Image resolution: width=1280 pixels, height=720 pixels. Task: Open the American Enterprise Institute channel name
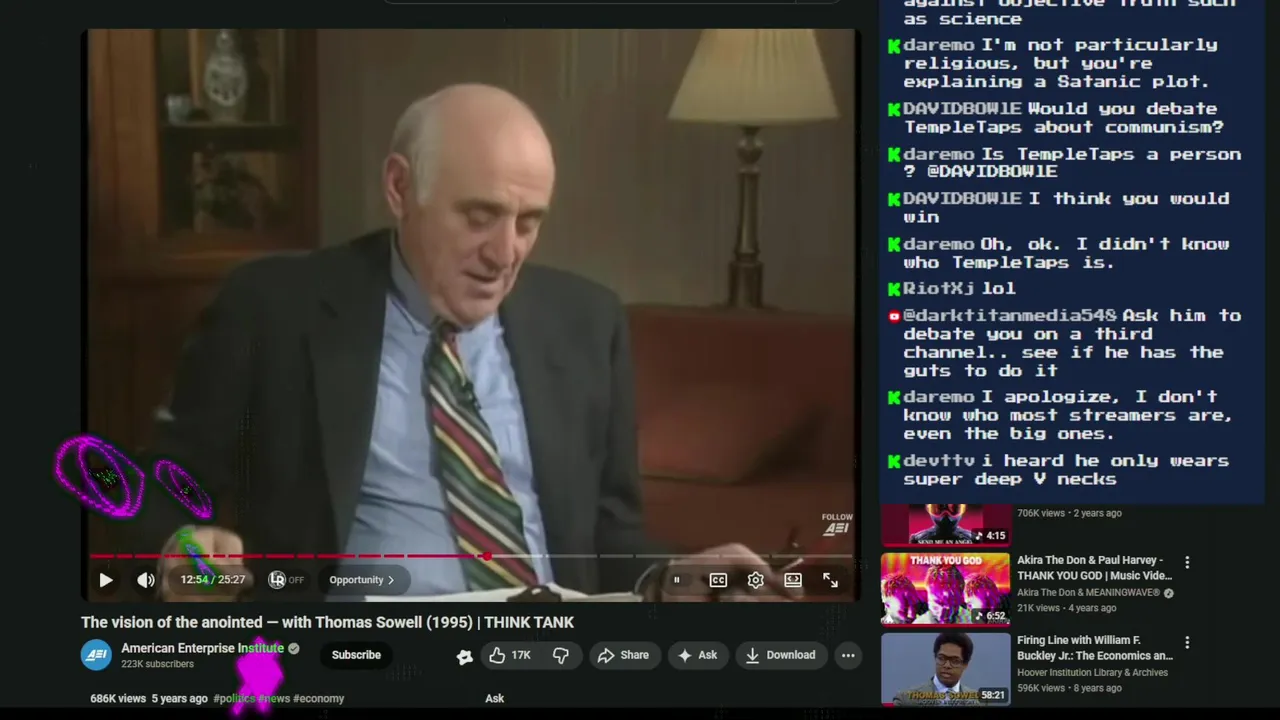[203, 648]
